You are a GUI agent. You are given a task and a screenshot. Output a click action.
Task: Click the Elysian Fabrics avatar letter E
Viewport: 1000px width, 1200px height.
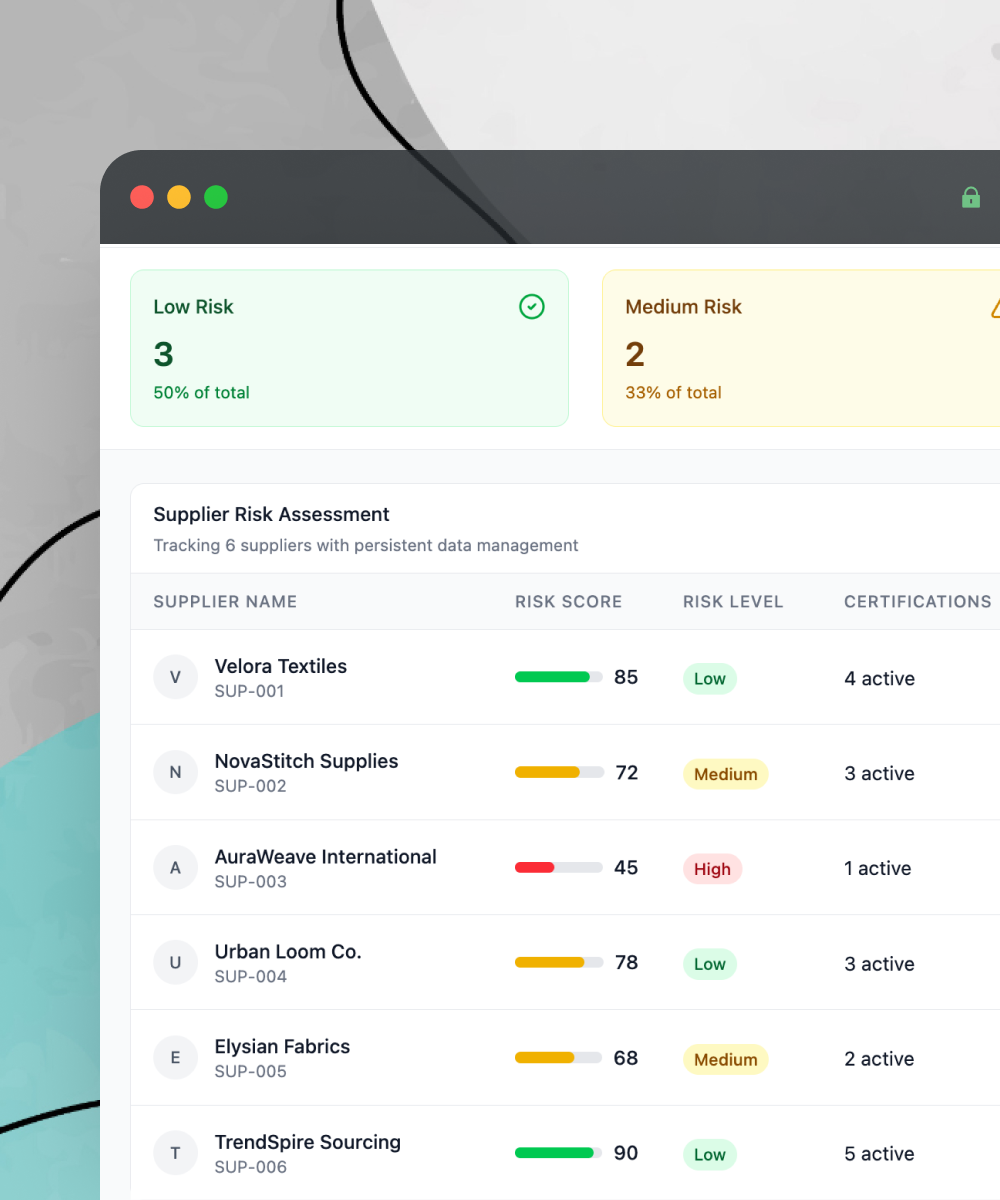(x=175, y=1058)
